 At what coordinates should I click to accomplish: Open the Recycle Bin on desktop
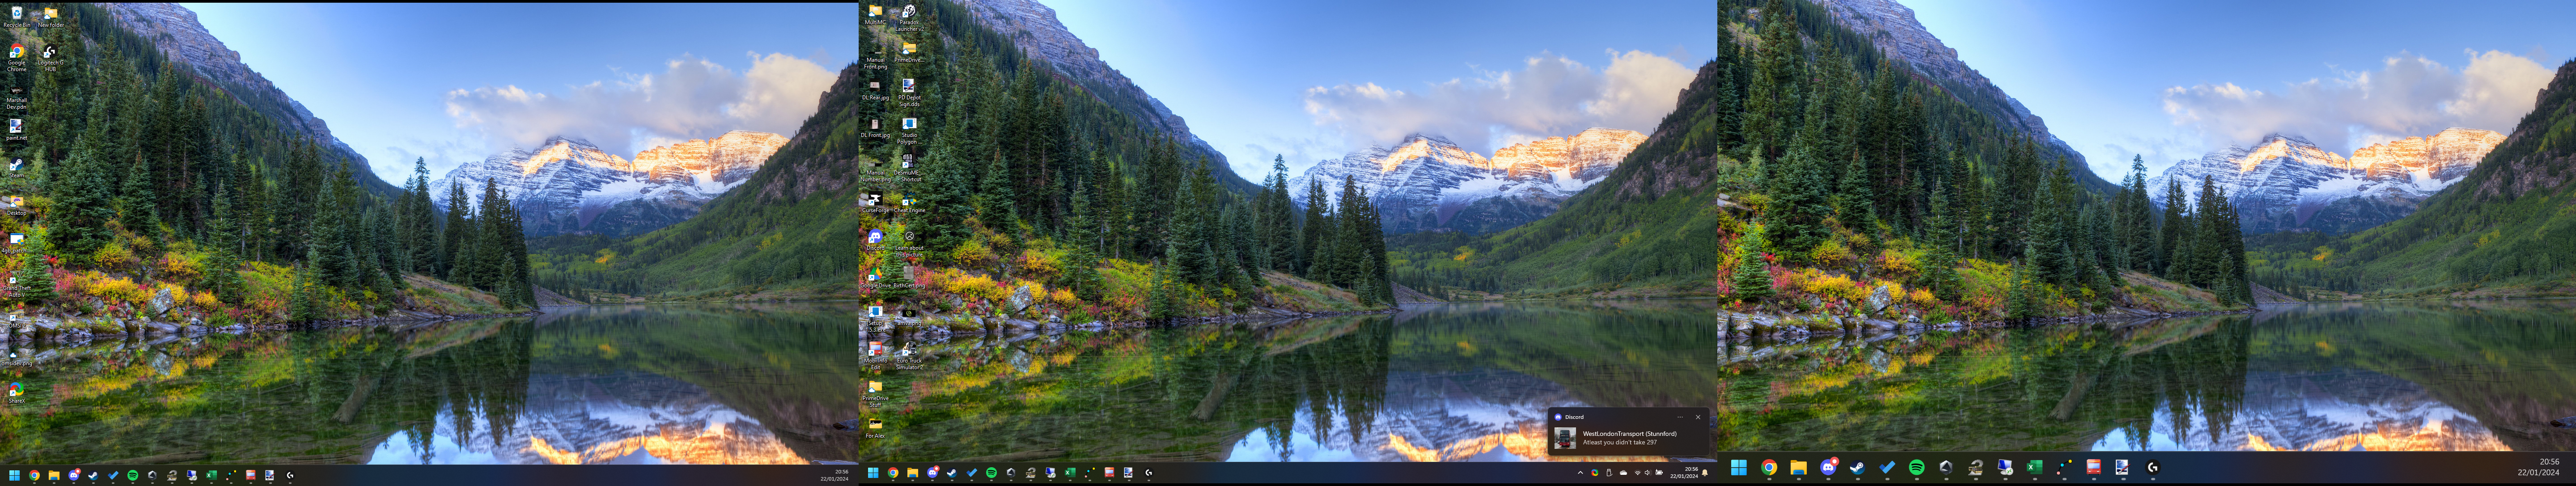(x=16, y=14)
